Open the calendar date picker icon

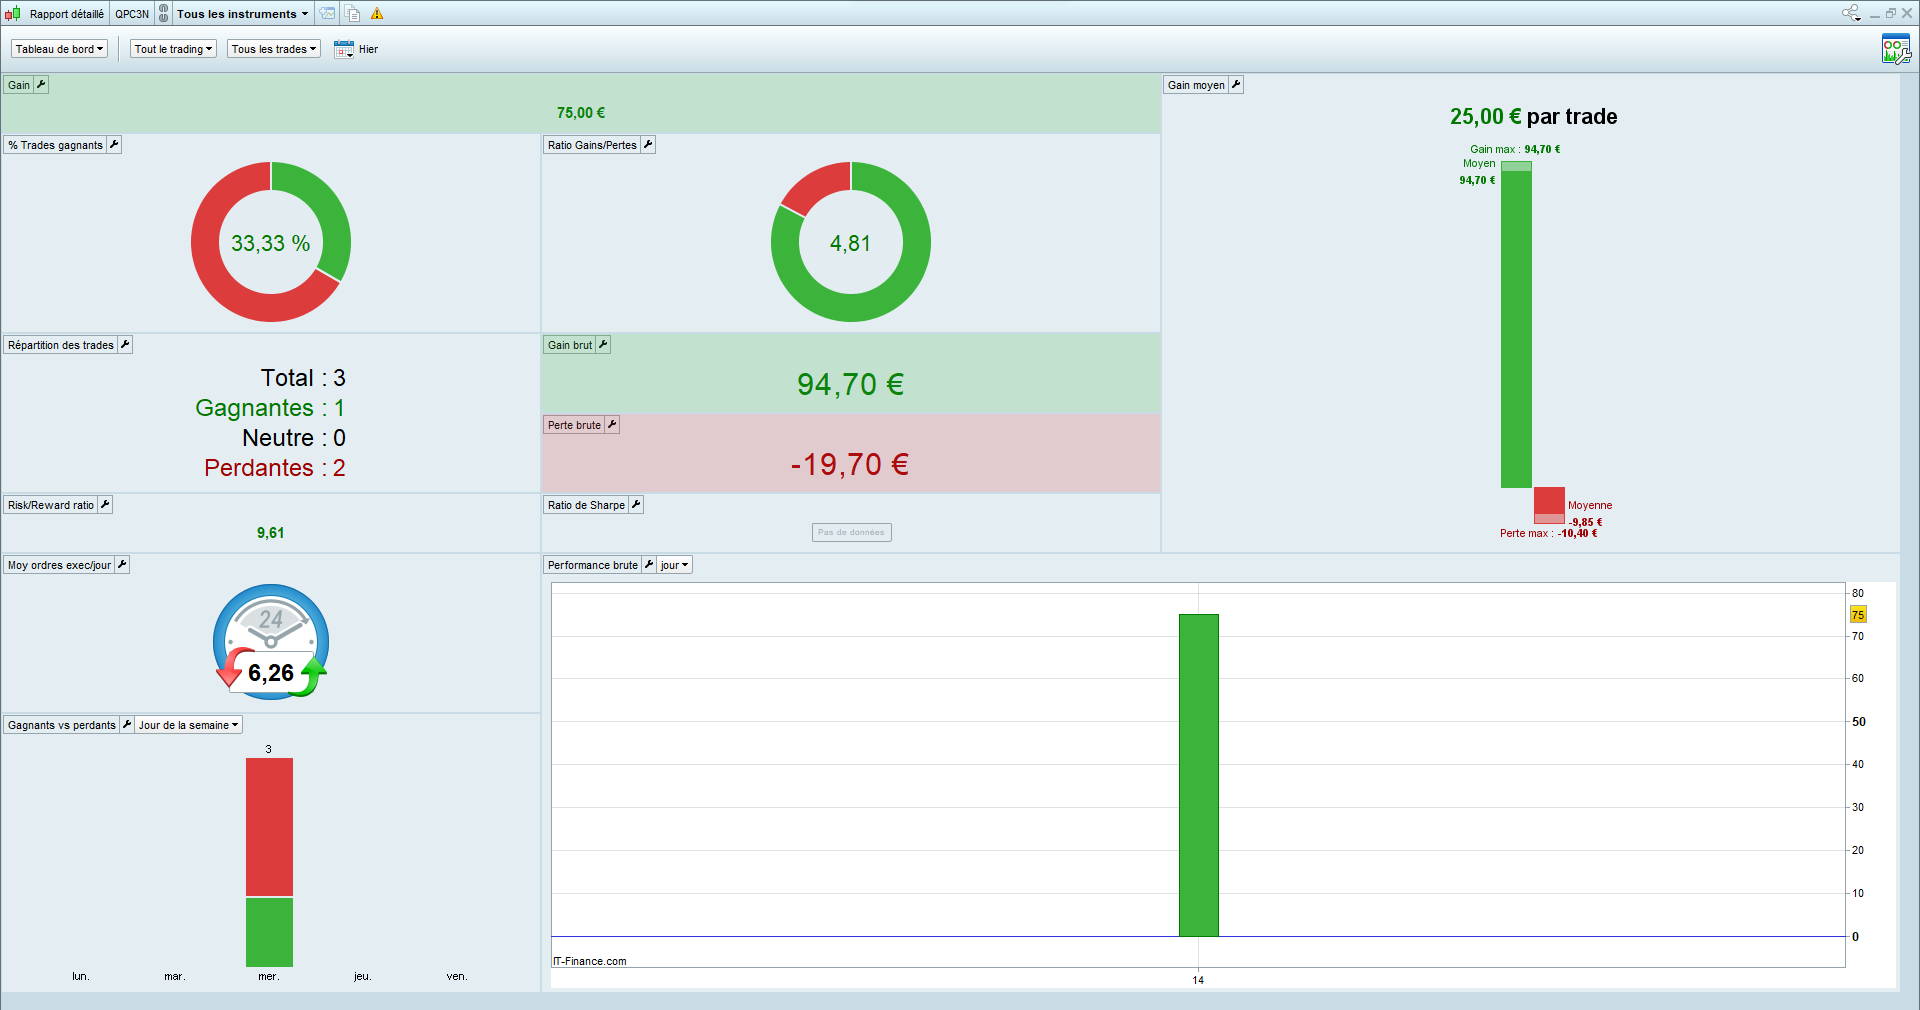[344, 49]
